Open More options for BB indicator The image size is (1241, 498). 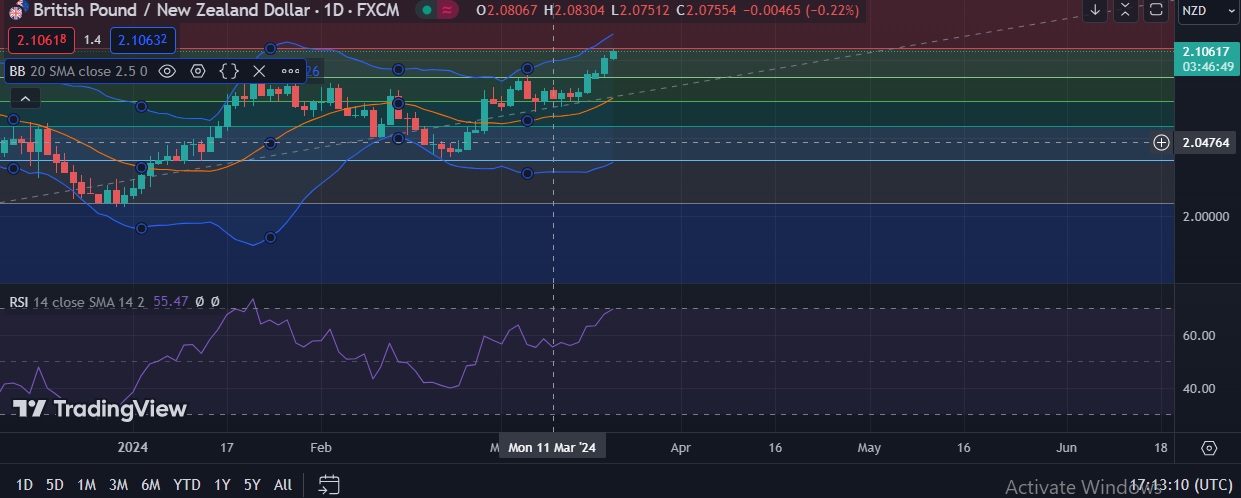(290, 71)
